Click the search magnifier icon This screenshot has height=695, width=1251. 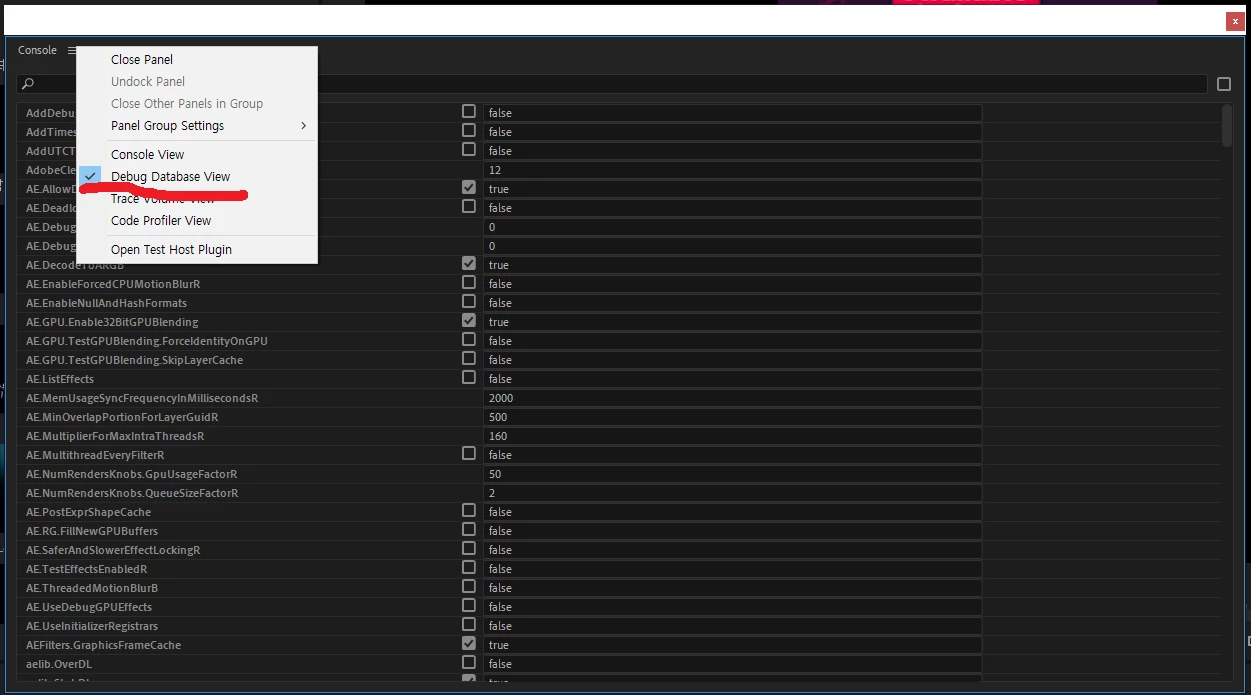[28, 84]
